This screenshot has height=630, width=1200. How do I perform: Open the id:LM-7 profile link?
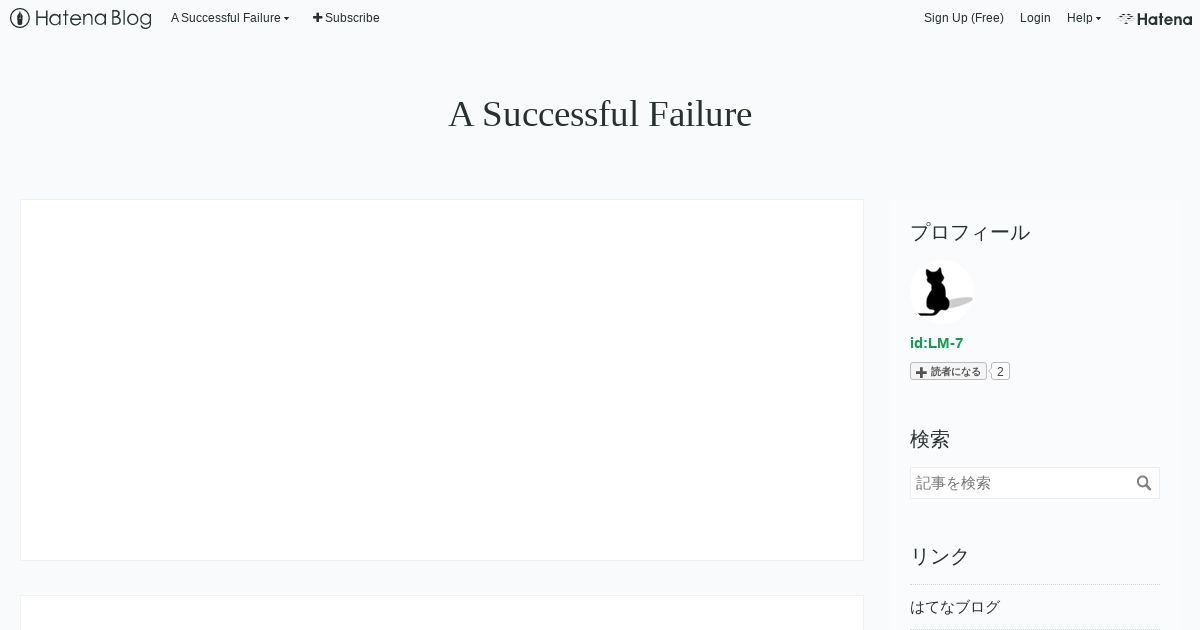936,343
